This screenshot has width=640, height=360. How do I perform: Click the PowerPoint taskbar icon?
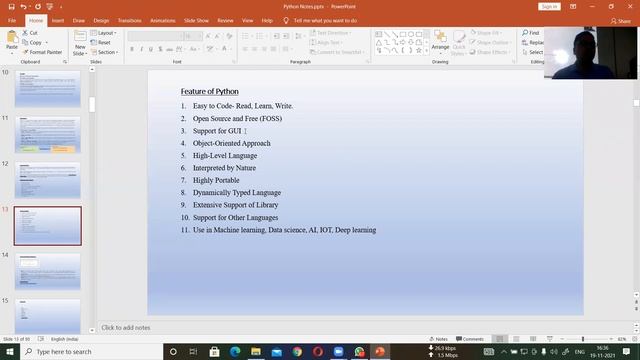point(380,351)
